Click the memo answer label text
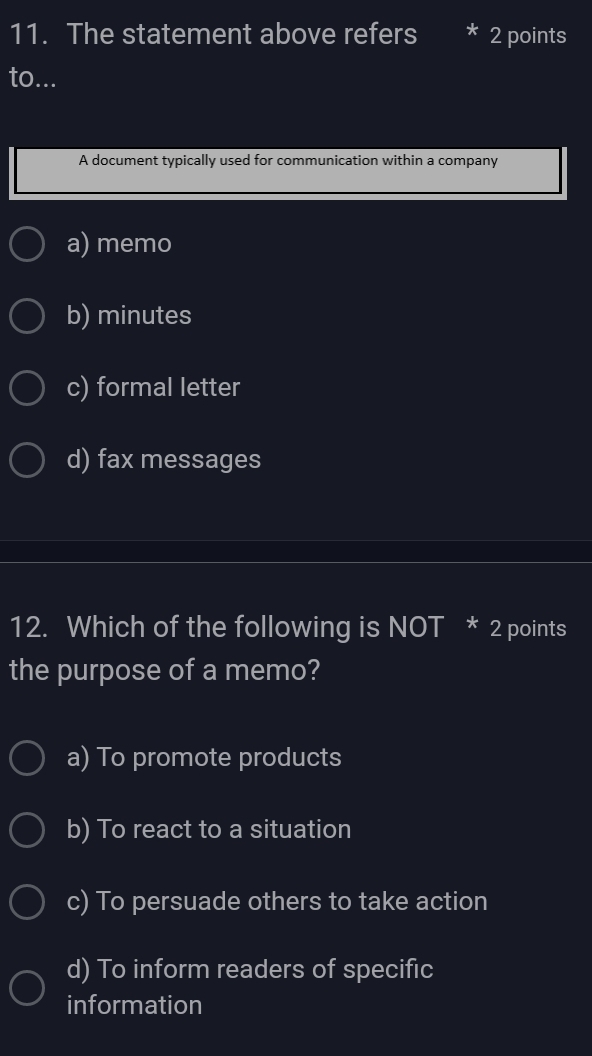This screenshot has width=592, height=1056. (x=119, y=243)
